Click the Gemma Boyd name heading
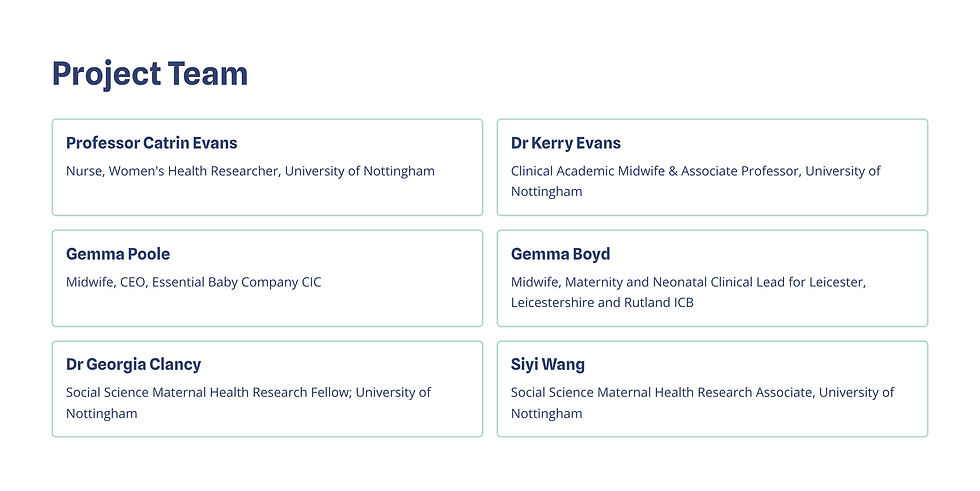The width and height of the screenshot is (980, 491). [560, 254]
